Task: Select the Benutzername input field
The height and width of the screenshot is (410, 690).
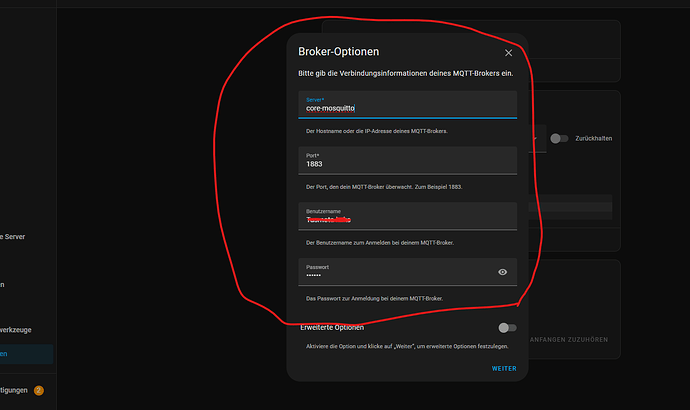Action: (x=407, y=217)
